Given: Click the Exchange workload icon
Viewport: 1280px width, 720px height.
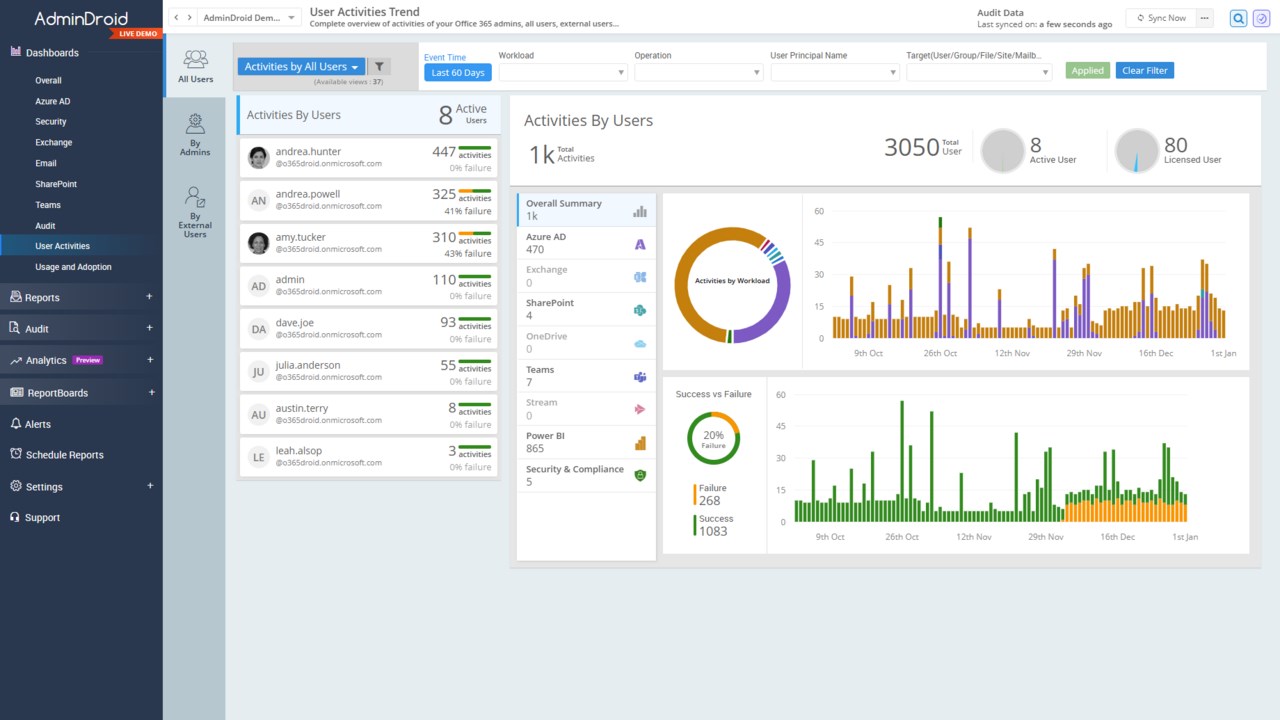Looking at the screenshot, I should 640,276.
